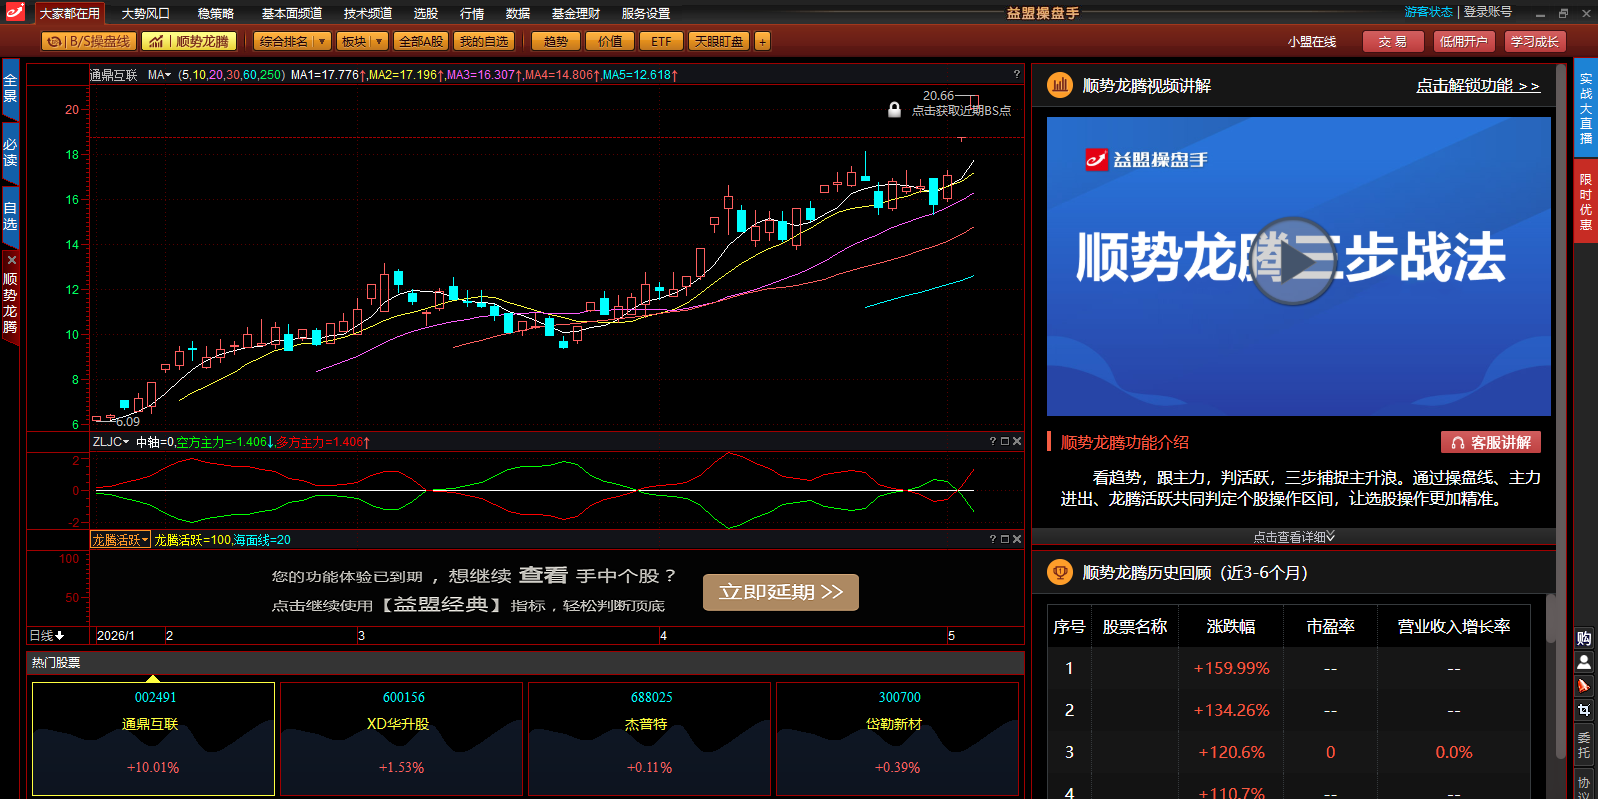The width and height of the screenshot is (1598, 799).
Task: Click the 登录账号 link
Action: (x=1488, y=12)
